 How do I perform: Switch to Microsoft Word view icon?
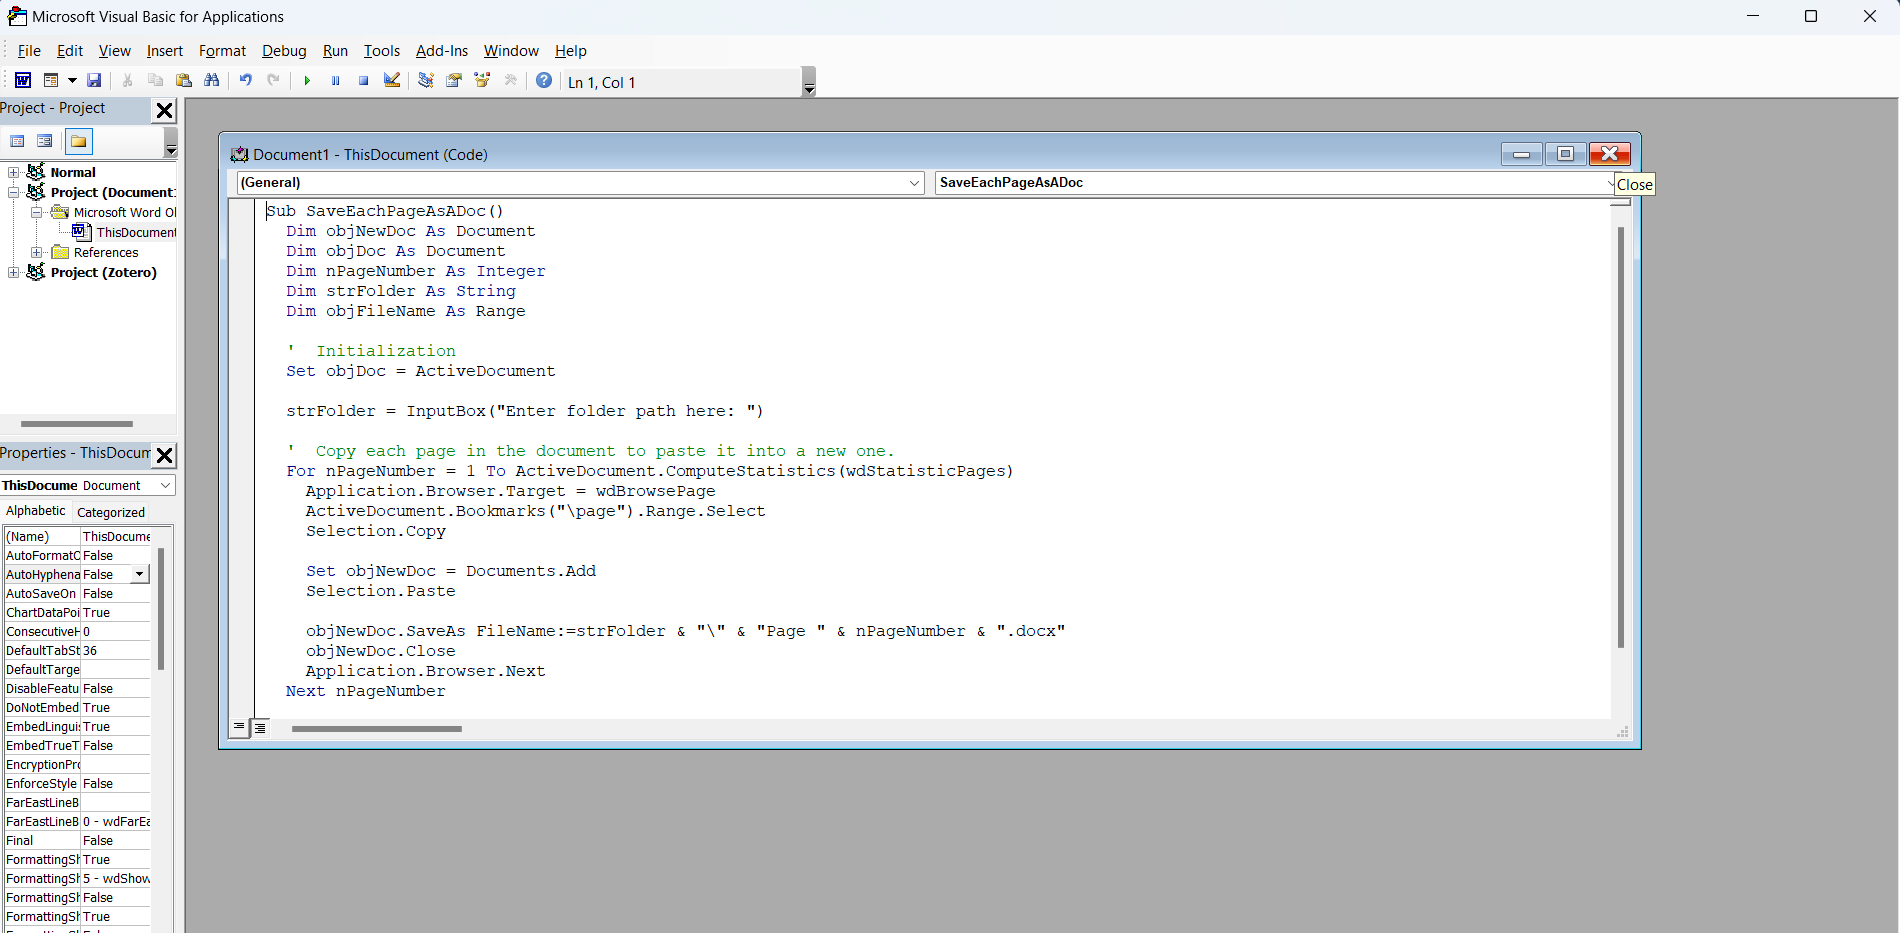coord(22,81)
